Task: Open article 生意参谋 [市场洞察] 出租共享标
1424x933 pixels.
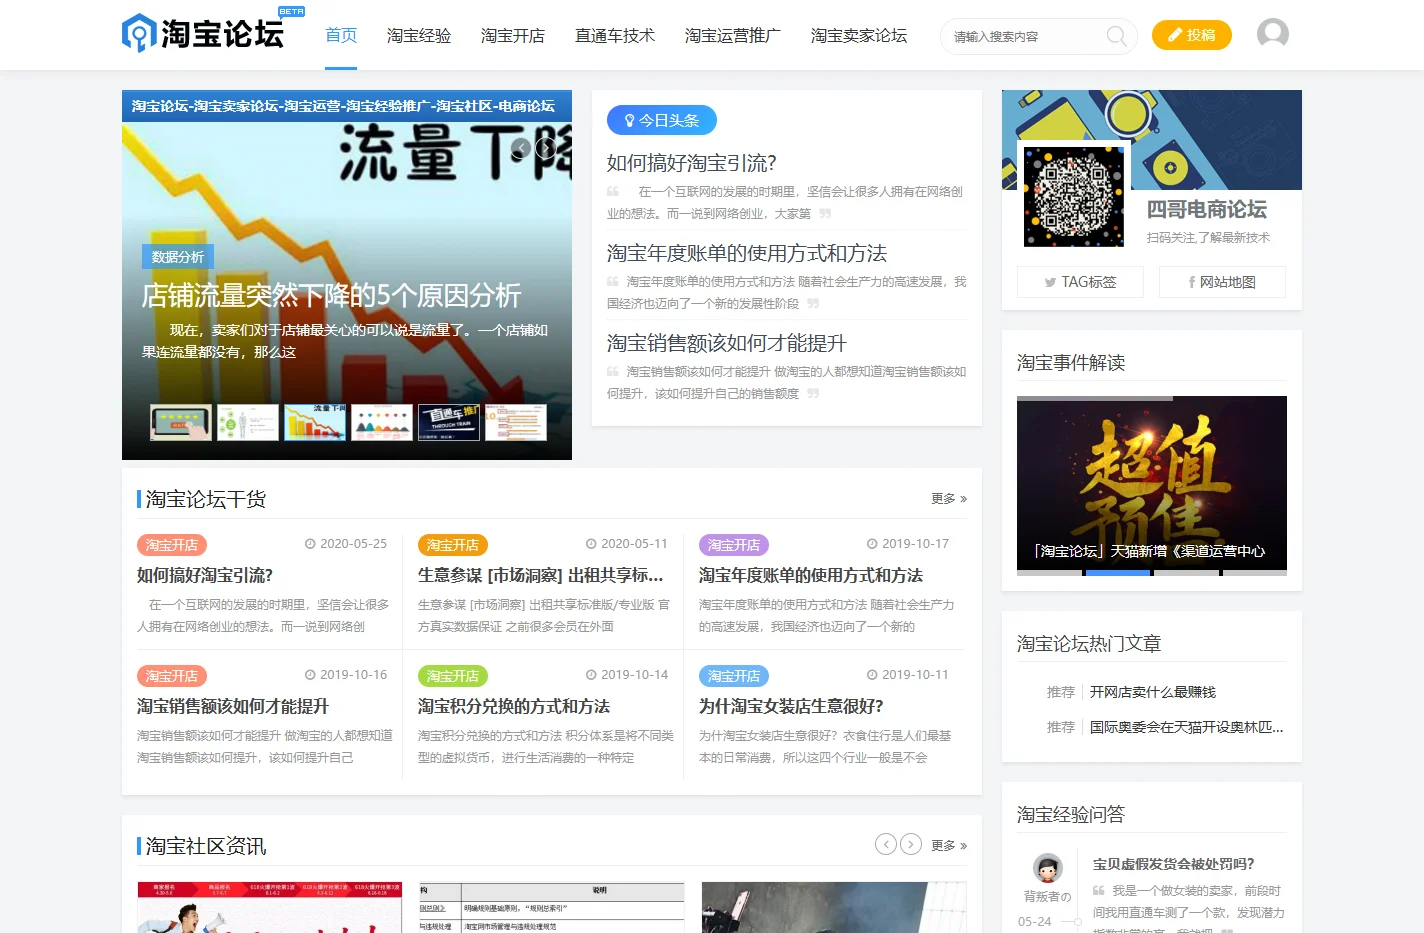Action: pos(541,575)
